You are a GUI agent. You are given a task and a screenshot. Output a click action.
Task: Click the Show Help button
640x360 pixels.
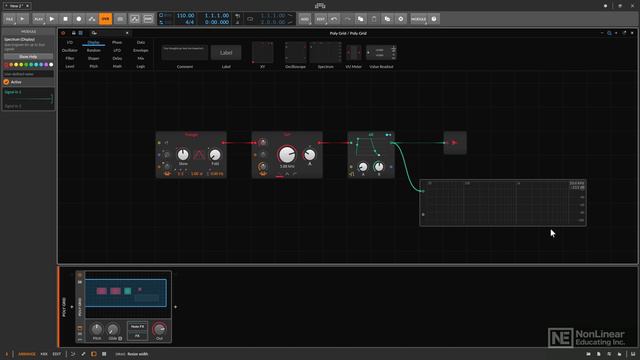(x=28, y=57)
